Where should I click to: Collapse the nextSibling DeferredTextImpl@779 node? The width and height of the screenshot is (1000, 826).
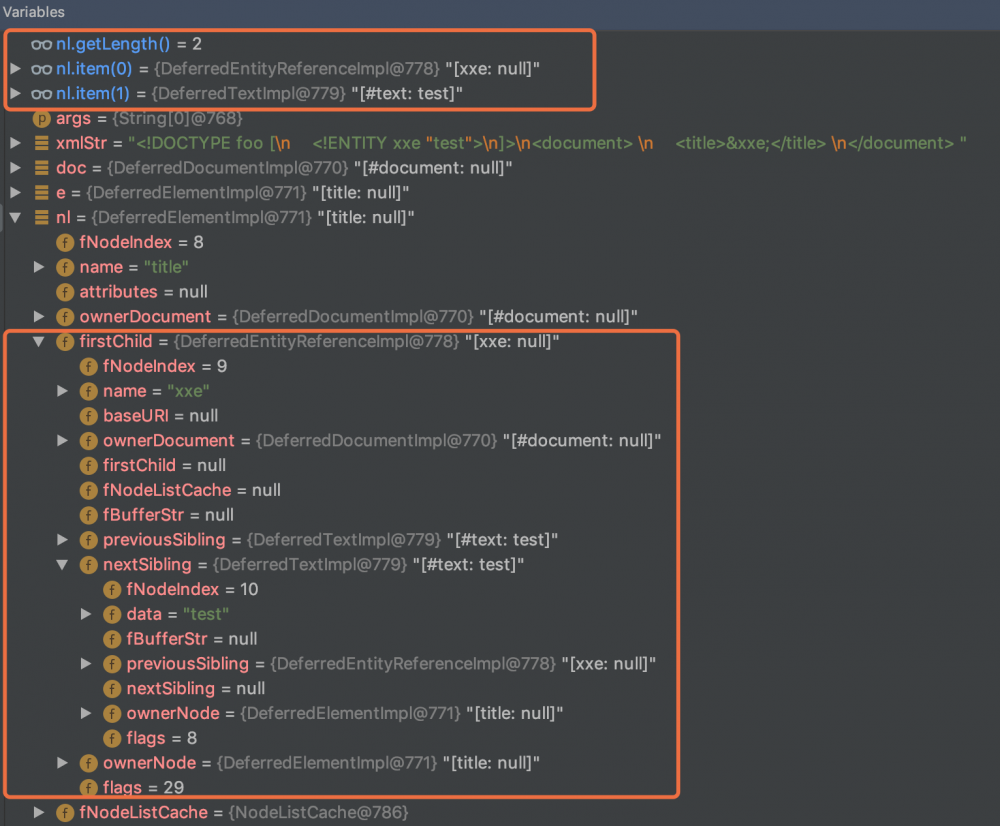tap(62, 564)
